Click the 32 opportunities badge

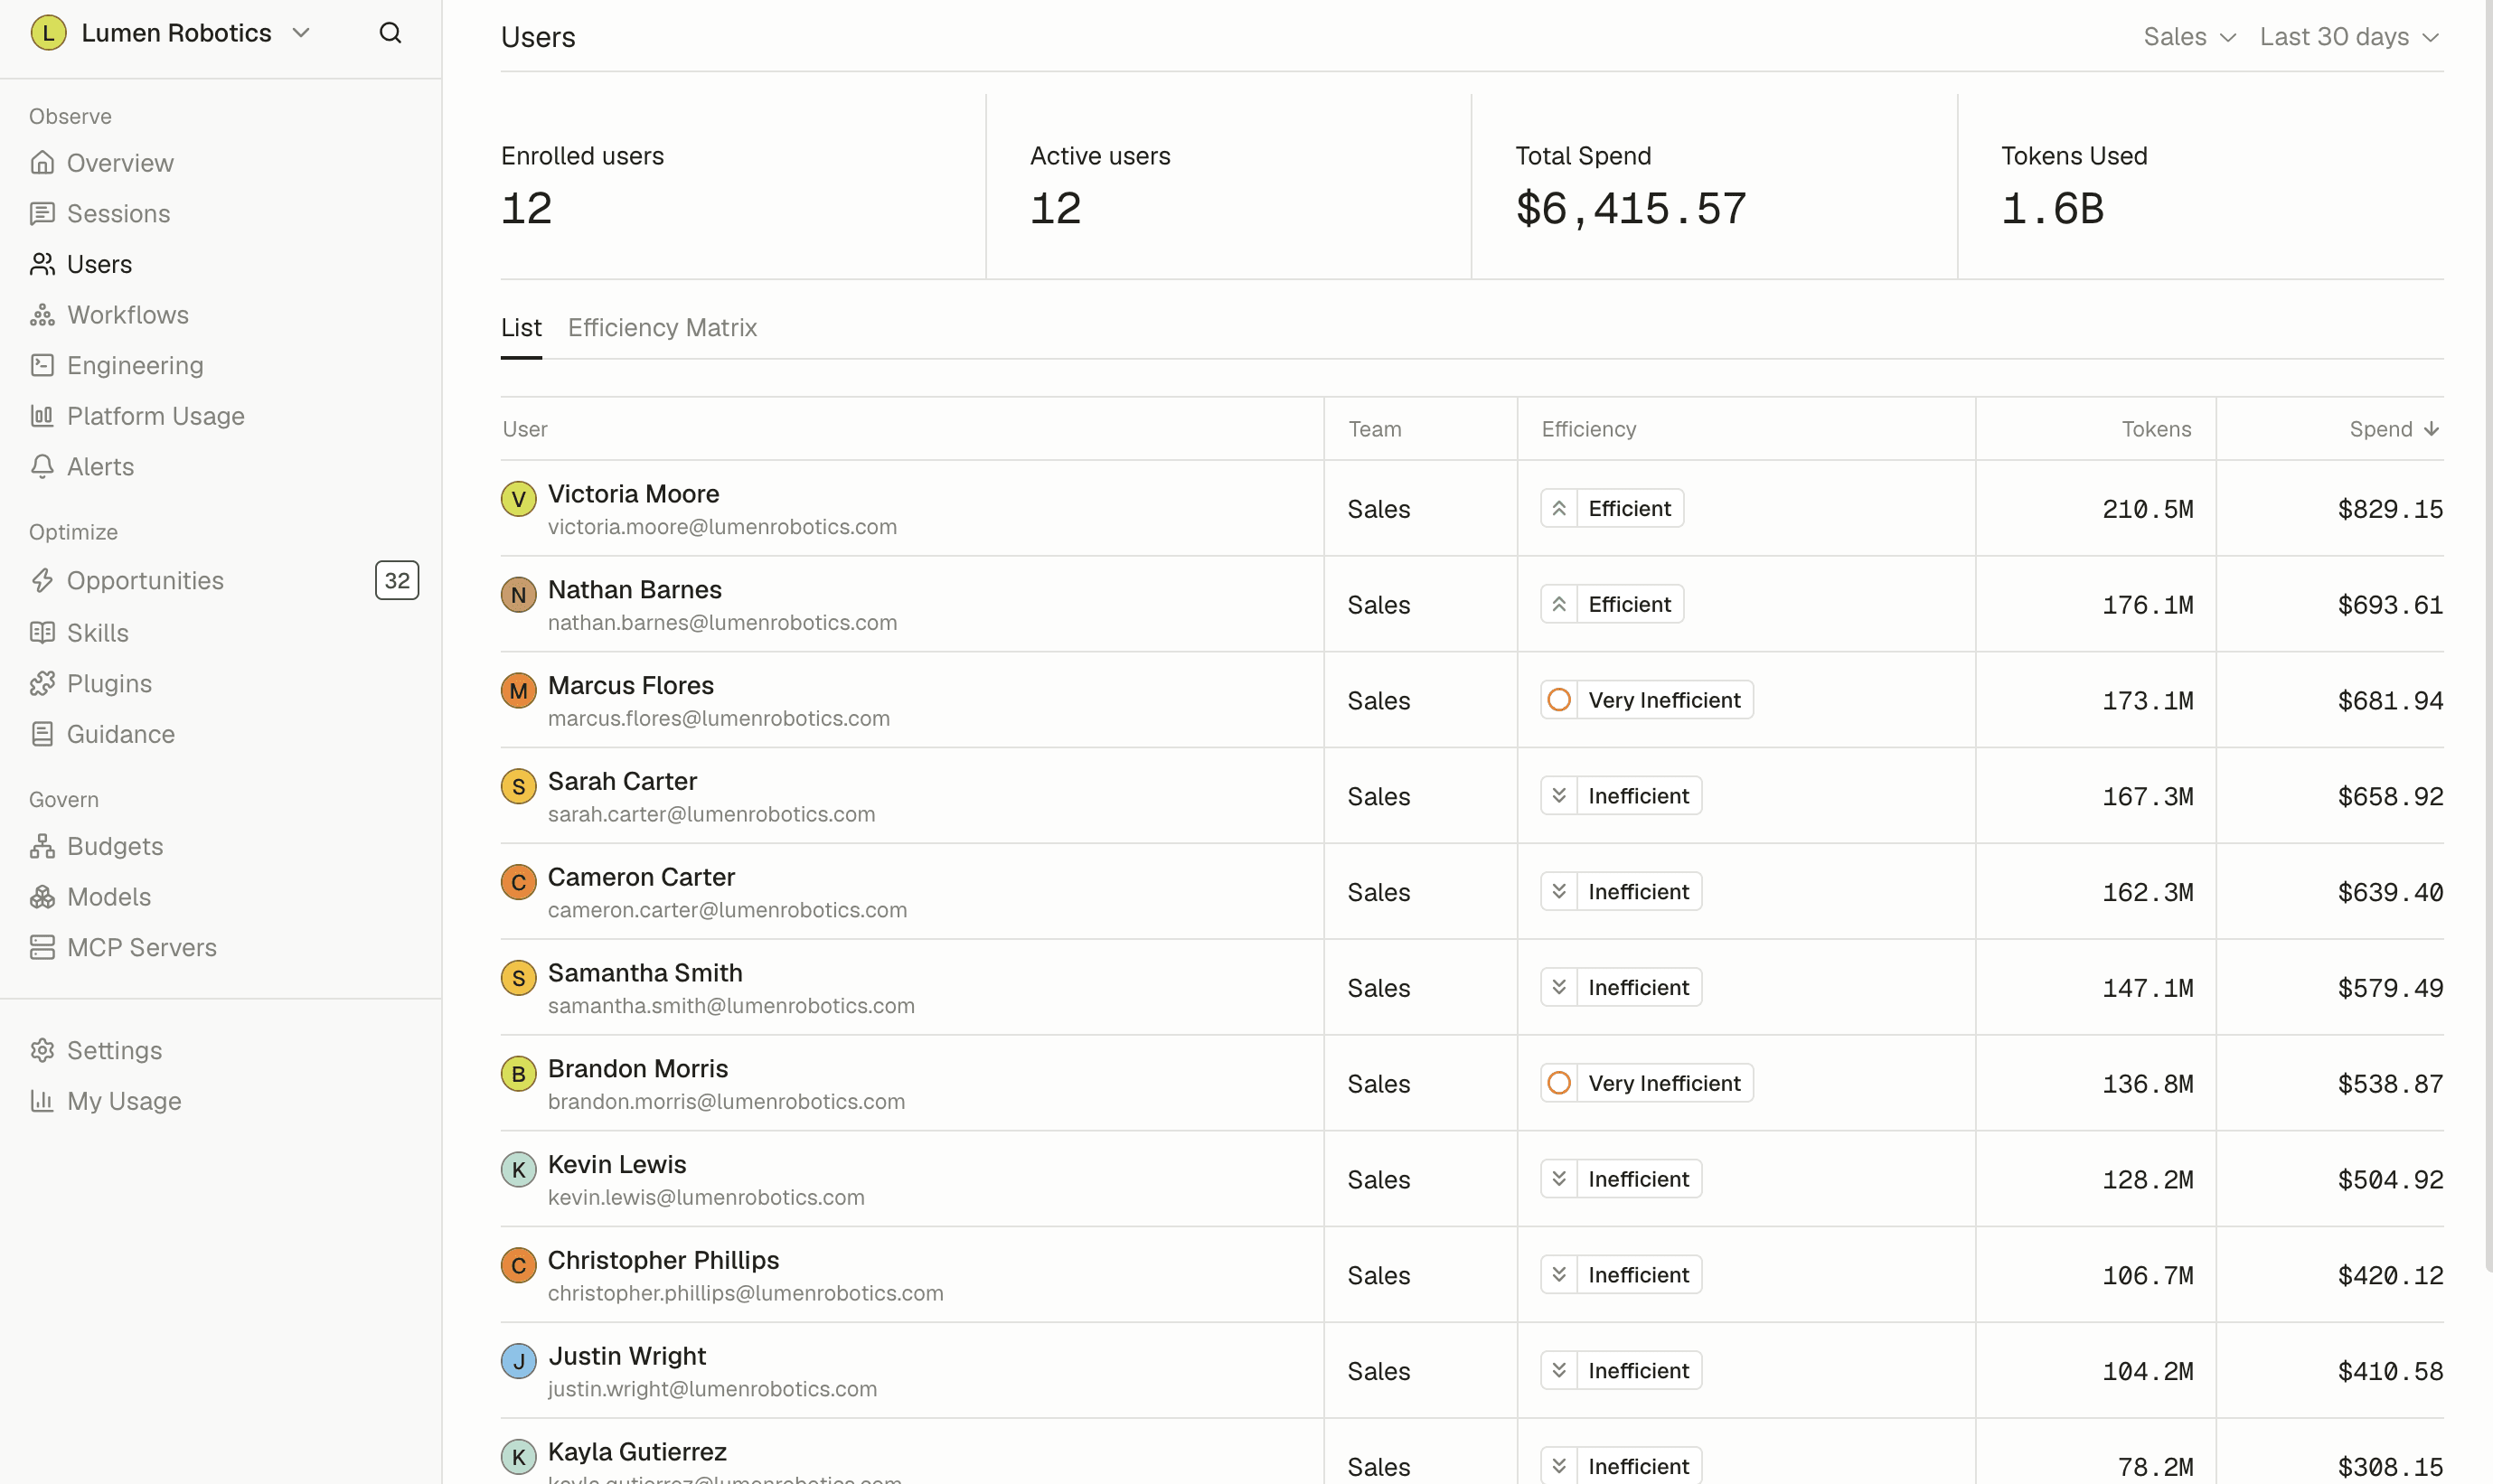(397, 581)
